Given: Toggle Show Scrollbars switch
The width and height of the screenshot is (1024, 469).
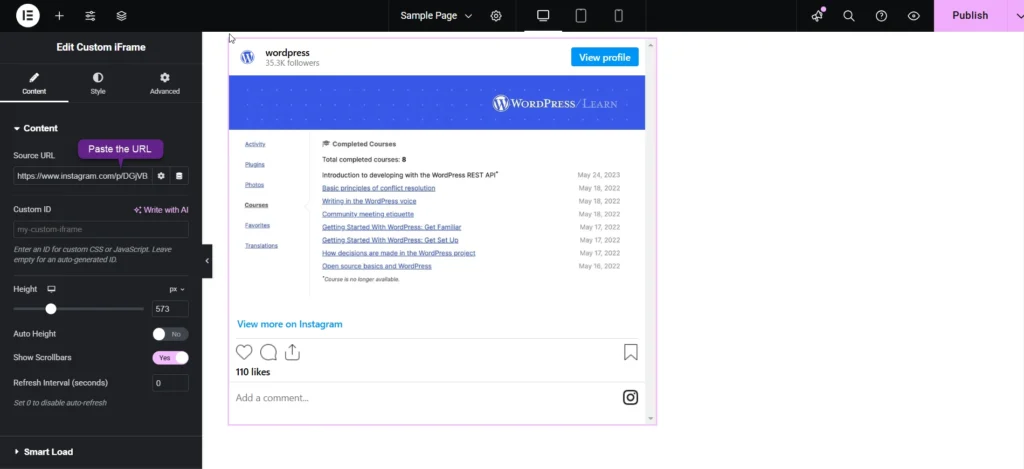Looking at the screenshot, I should click(x=170, y=358).
